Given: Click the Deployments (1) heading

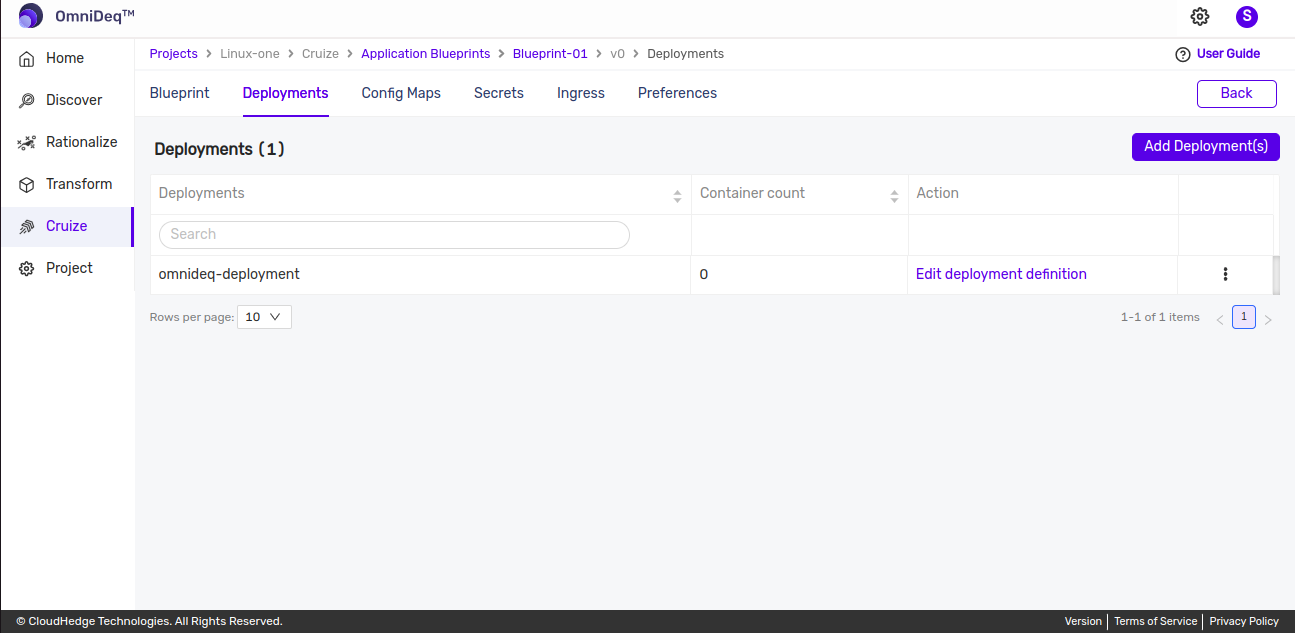Looking at the screenshot, I should tap(220, 149).
